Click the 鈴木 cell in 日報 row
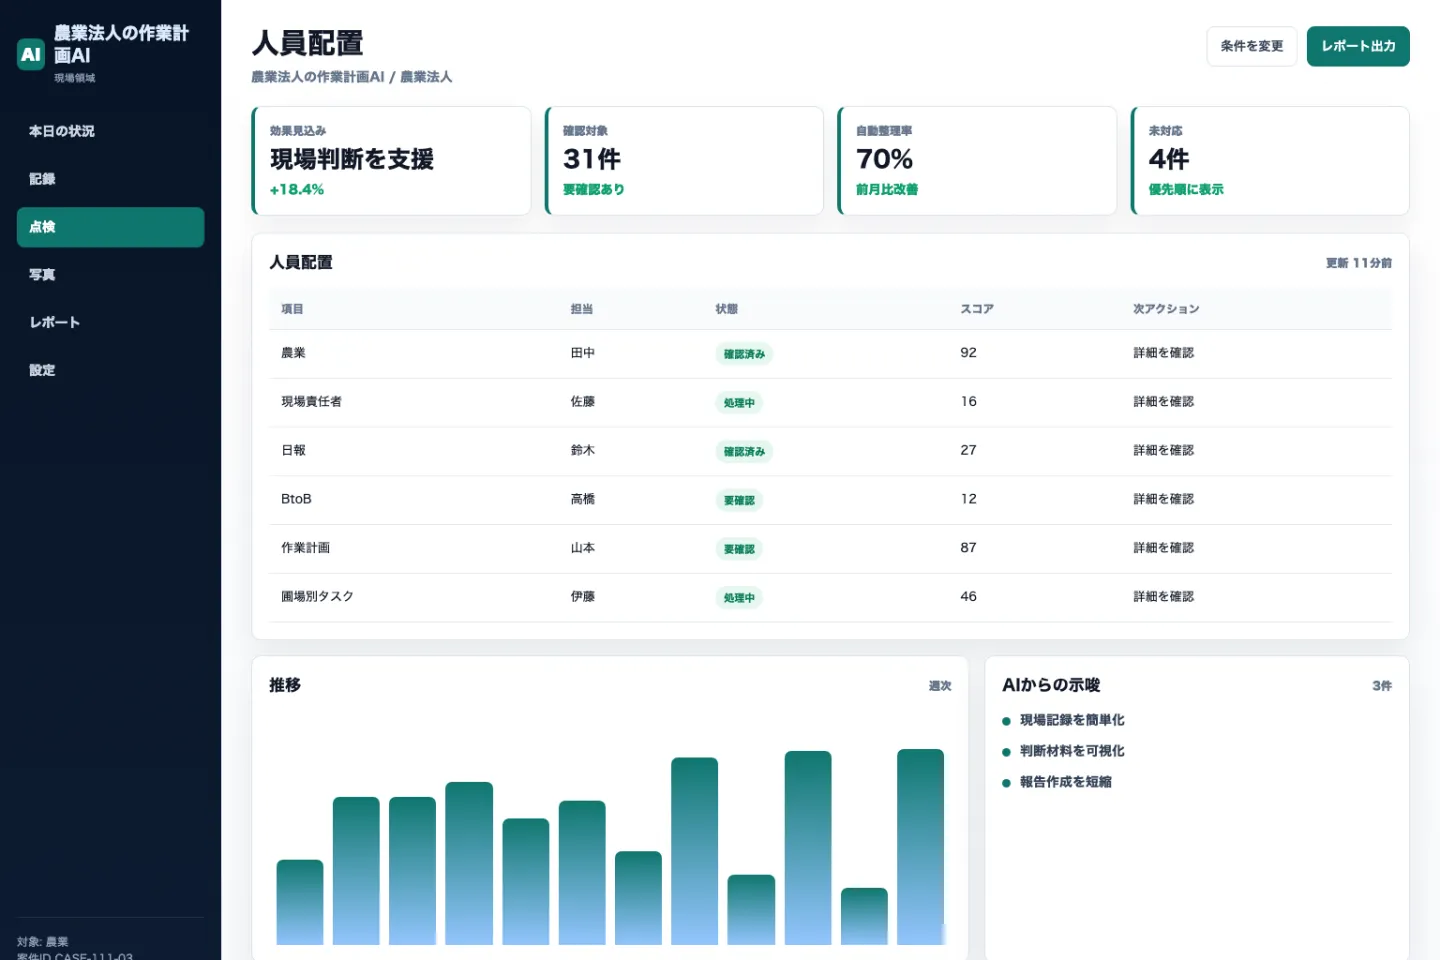 583,451
